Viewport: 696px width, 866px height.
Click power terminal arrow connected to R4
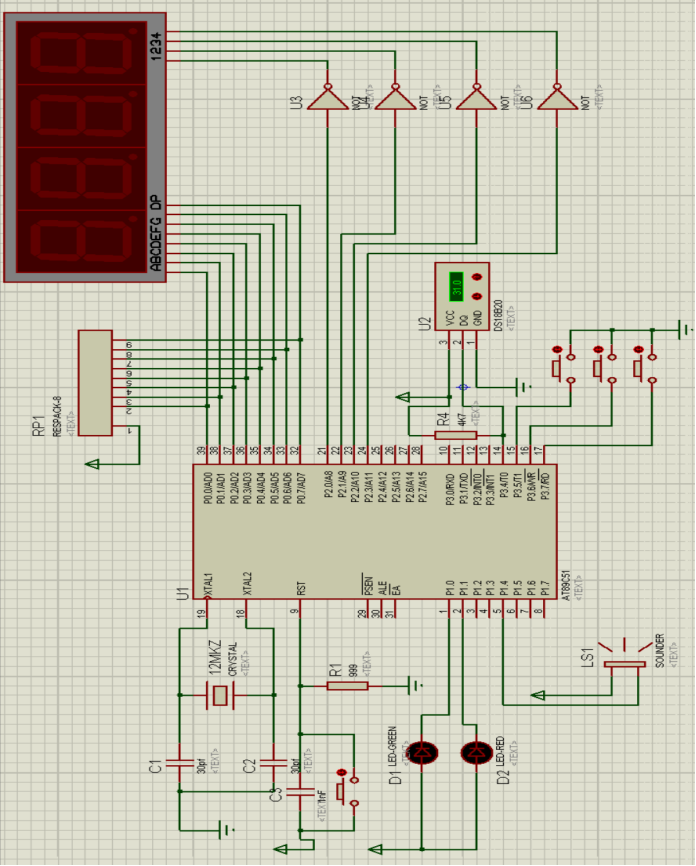point(403,397)
